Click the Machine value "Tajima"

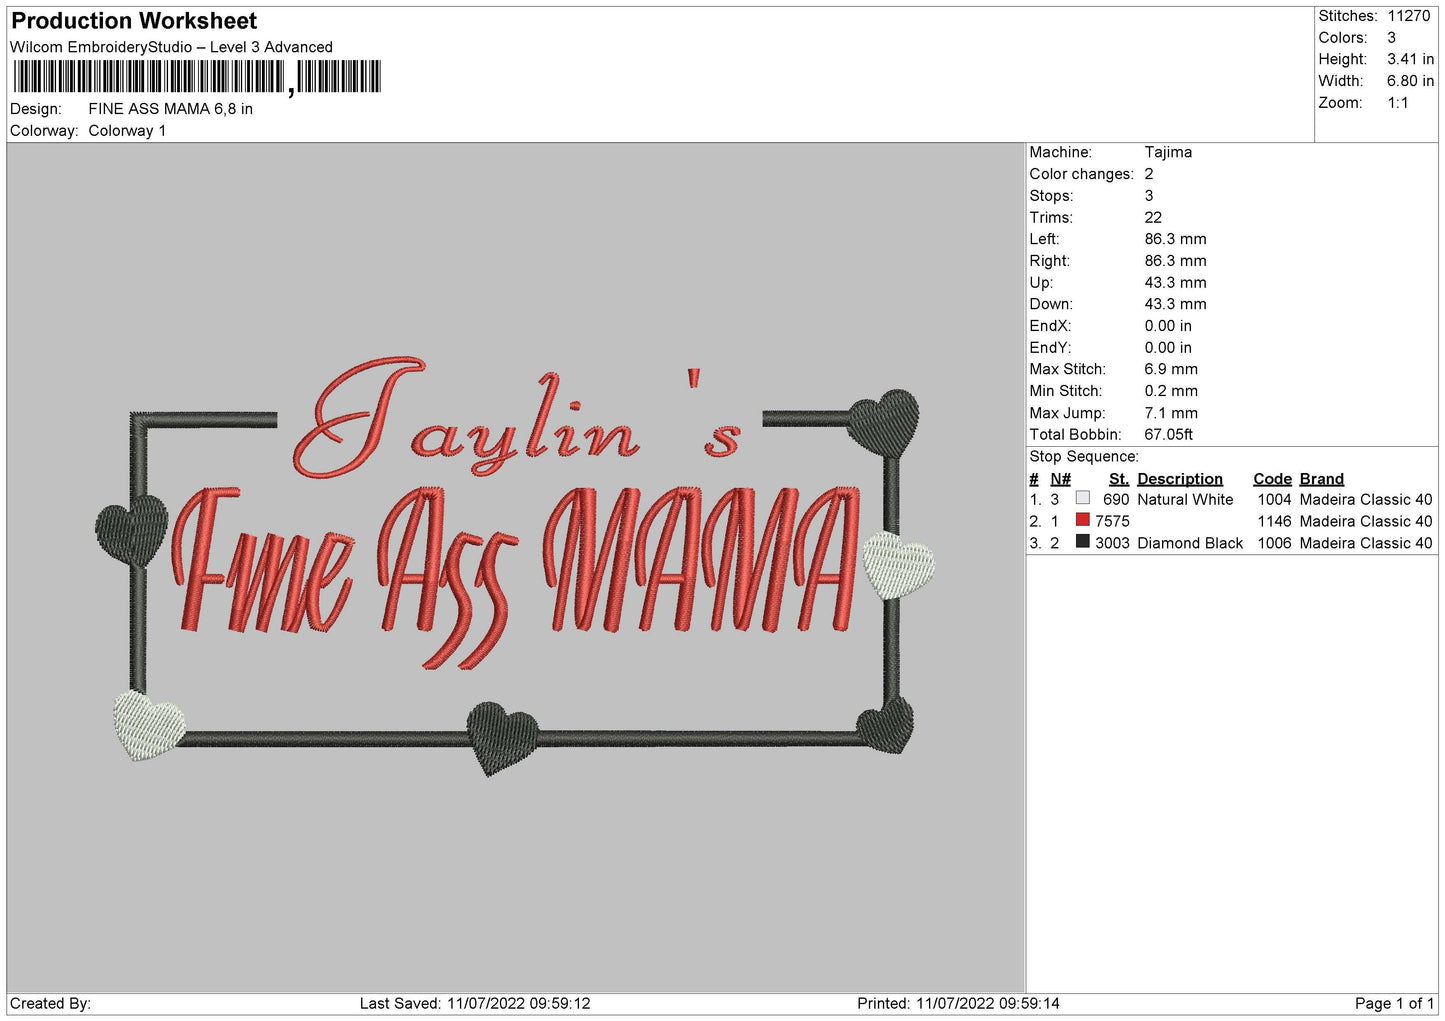point(1168,152)
